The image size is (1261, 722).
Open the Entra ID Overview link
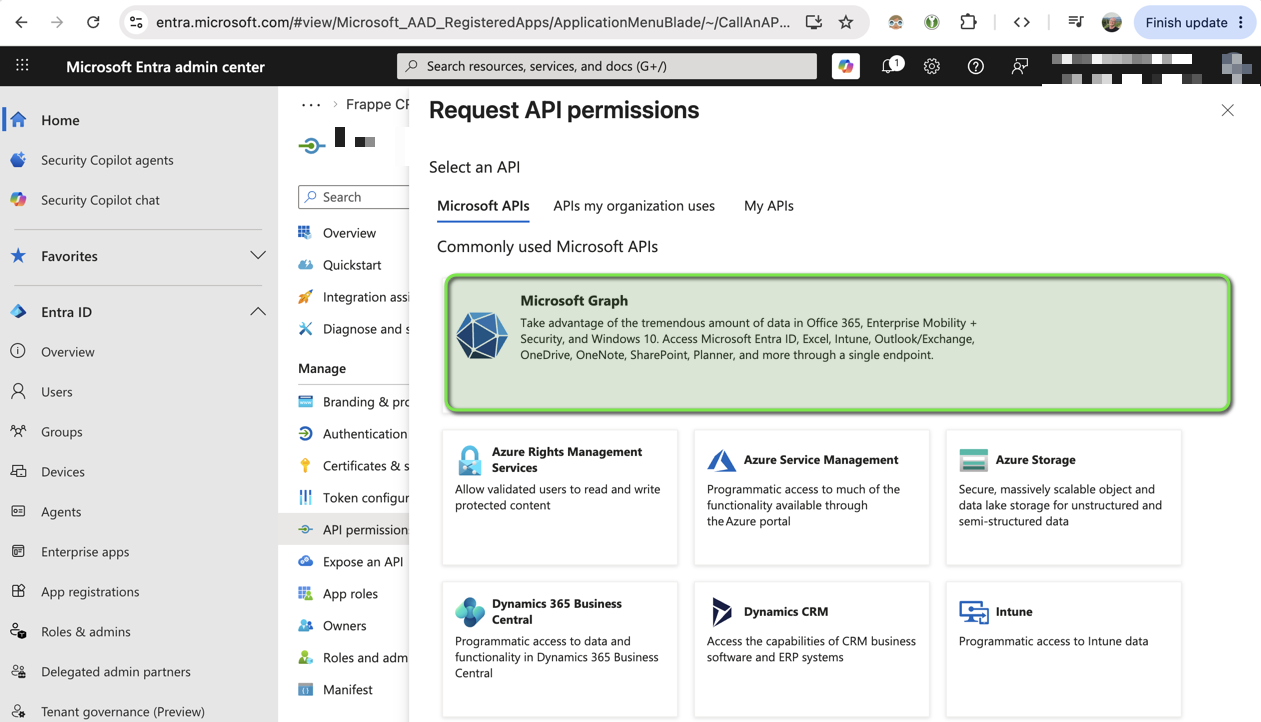[68, 351]
